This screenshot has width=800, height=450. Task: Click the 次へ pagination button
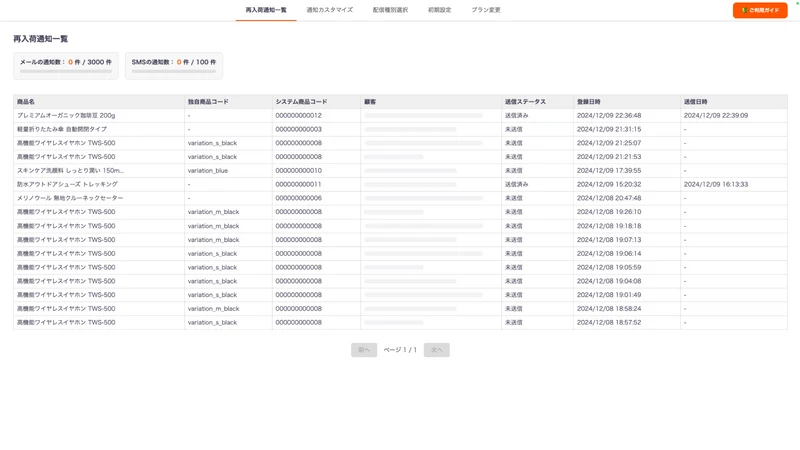pyautogui.click(x=437, y=350)
